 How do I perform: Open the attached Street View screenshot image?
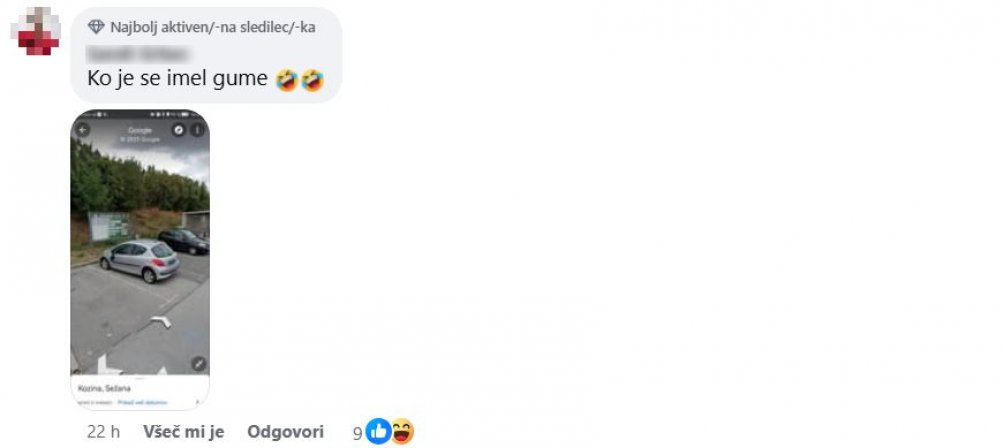tap(140, 259)
